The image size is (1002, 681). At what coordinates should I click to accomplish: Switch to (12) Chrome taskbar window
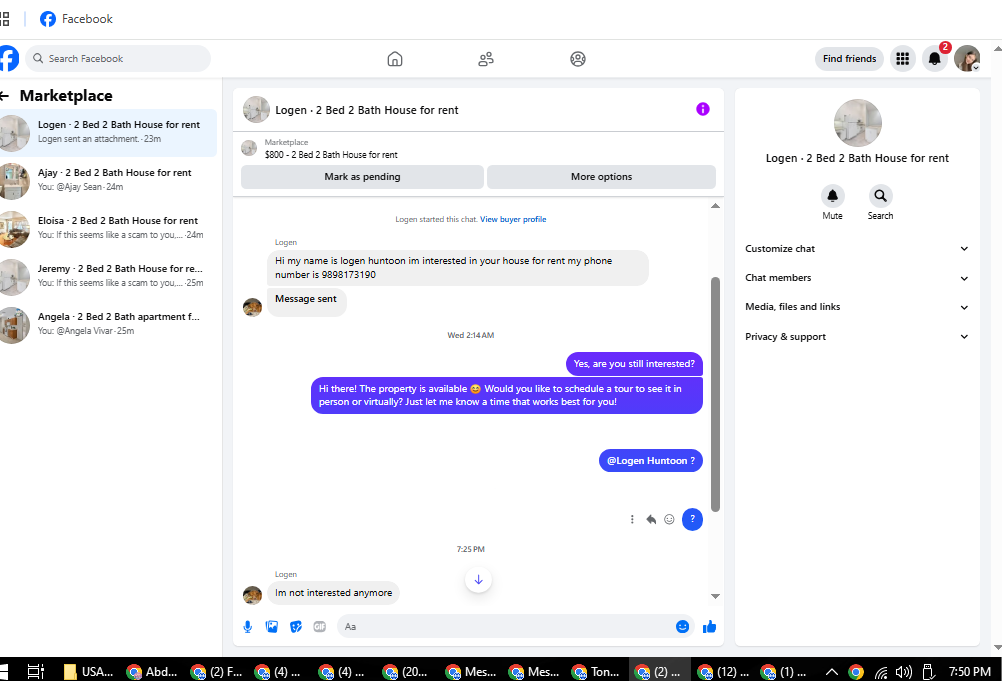pyautogui.click(x=723, y=671)
